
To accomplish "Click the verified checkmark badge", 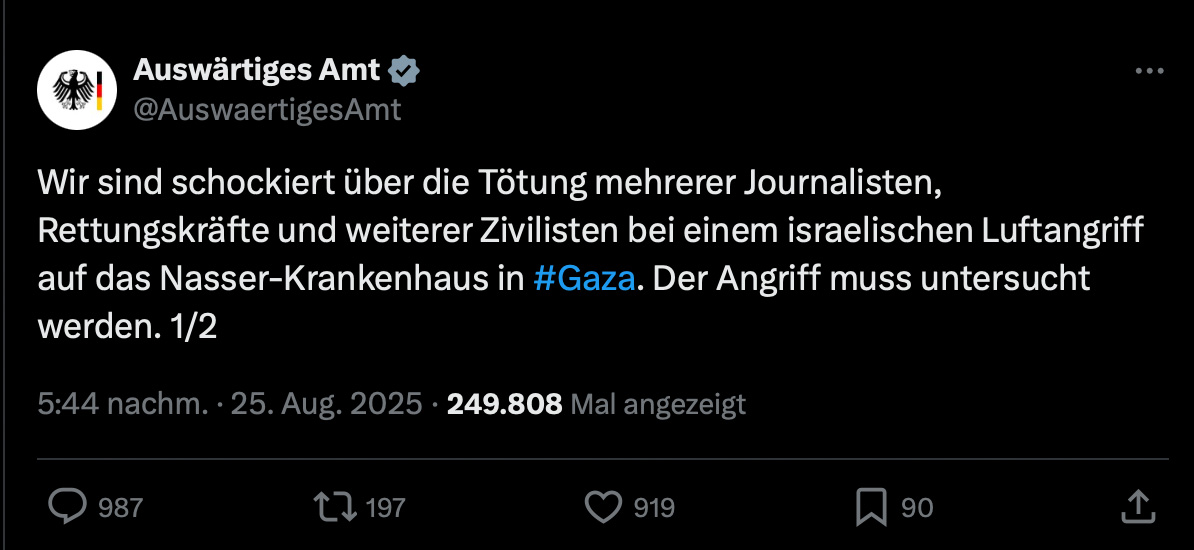I will click(404, 71).
